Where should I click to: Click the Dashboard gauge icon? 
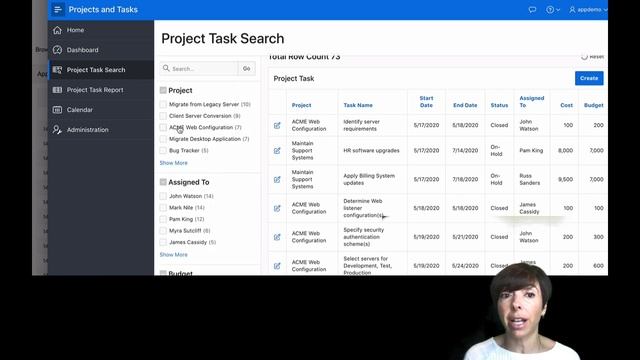pos(58,50)
